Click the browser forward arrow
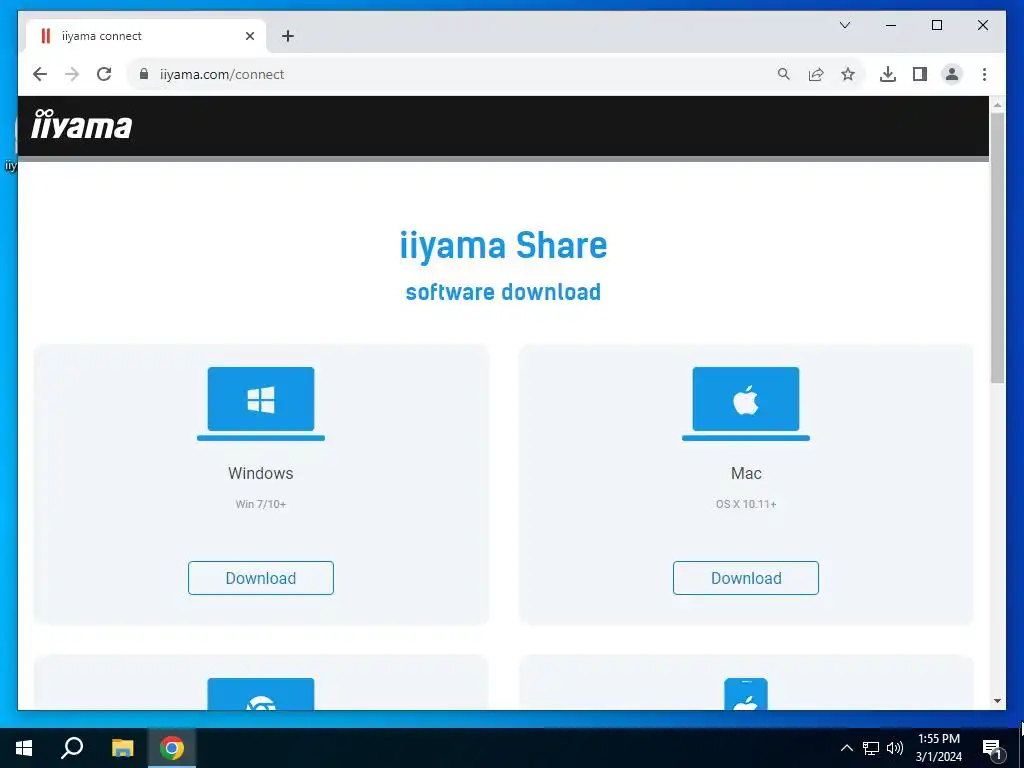 click(x=72, y=74)
